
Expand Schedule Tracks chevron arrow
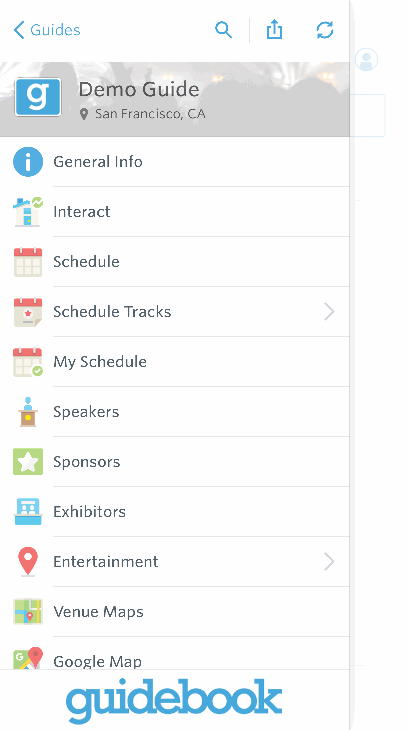coord(329,311)
